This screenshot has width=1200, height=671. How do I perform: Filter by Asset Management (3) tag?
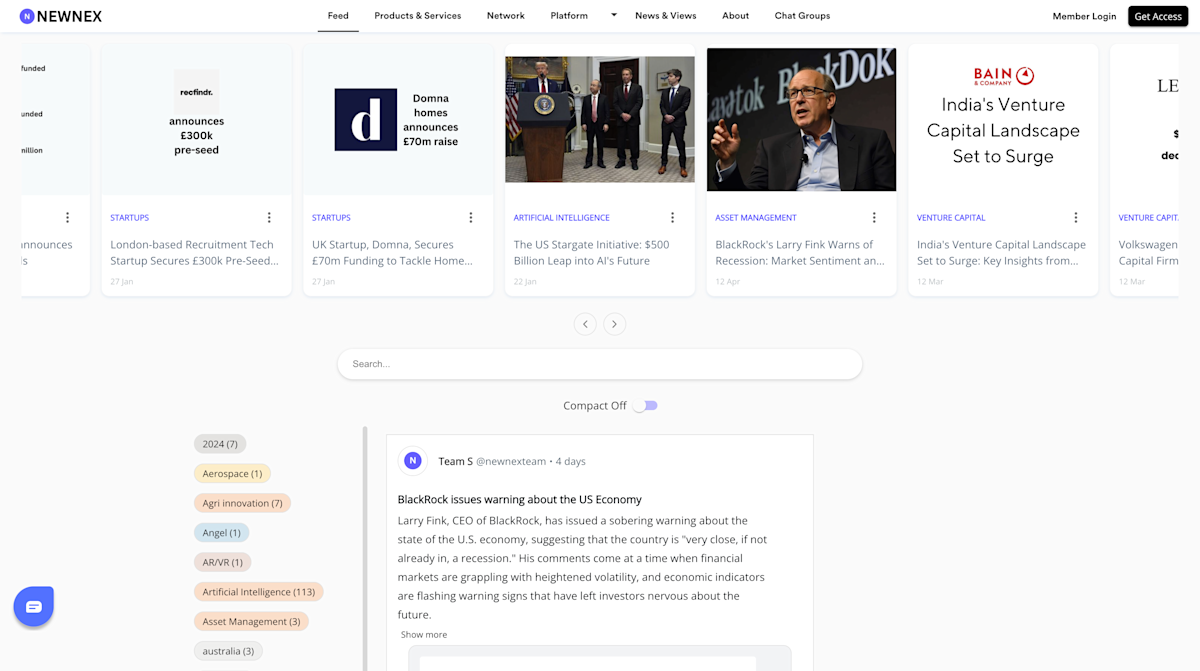tap(251, 622)
